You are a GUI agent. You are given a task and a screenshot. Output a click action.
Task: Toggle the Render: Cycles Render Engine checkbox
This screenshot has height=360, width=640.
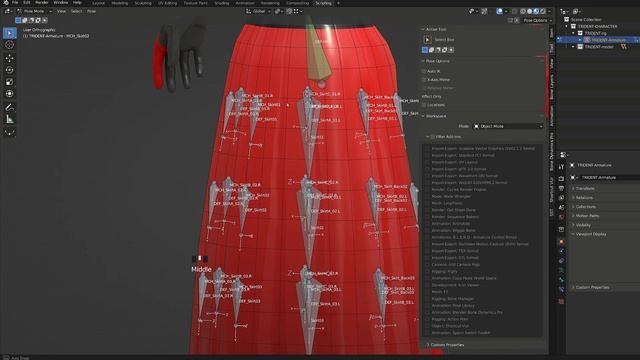click(x=427, y=189)
